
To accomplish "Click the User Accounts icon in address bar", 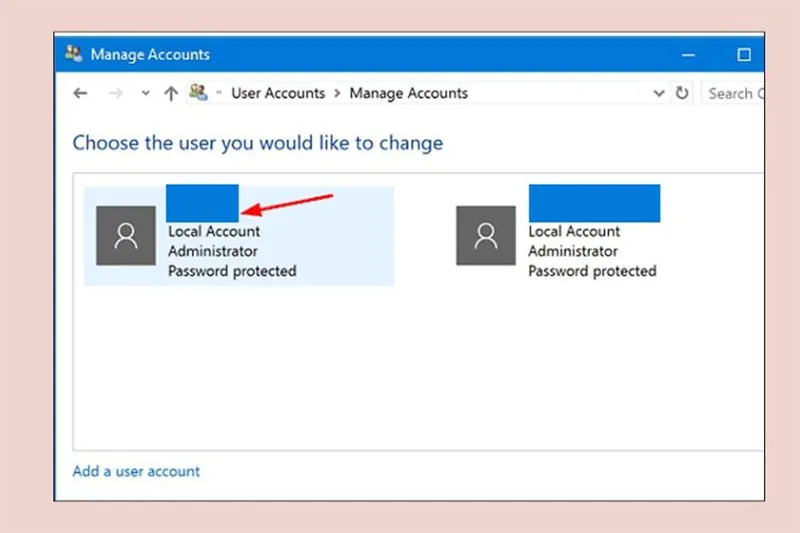I will coord(198,93).
